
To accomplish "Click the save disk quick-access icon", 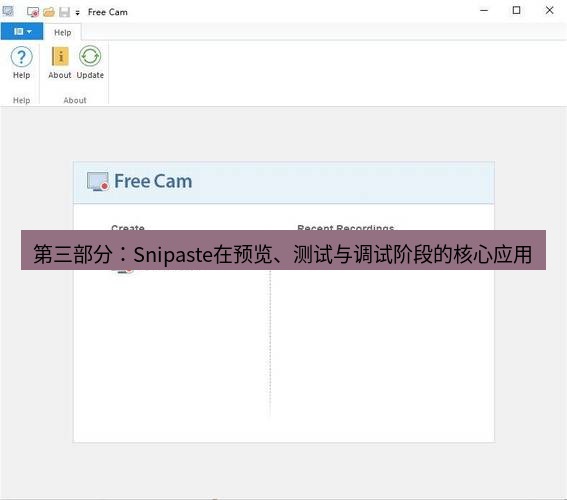I will [64, 12].
